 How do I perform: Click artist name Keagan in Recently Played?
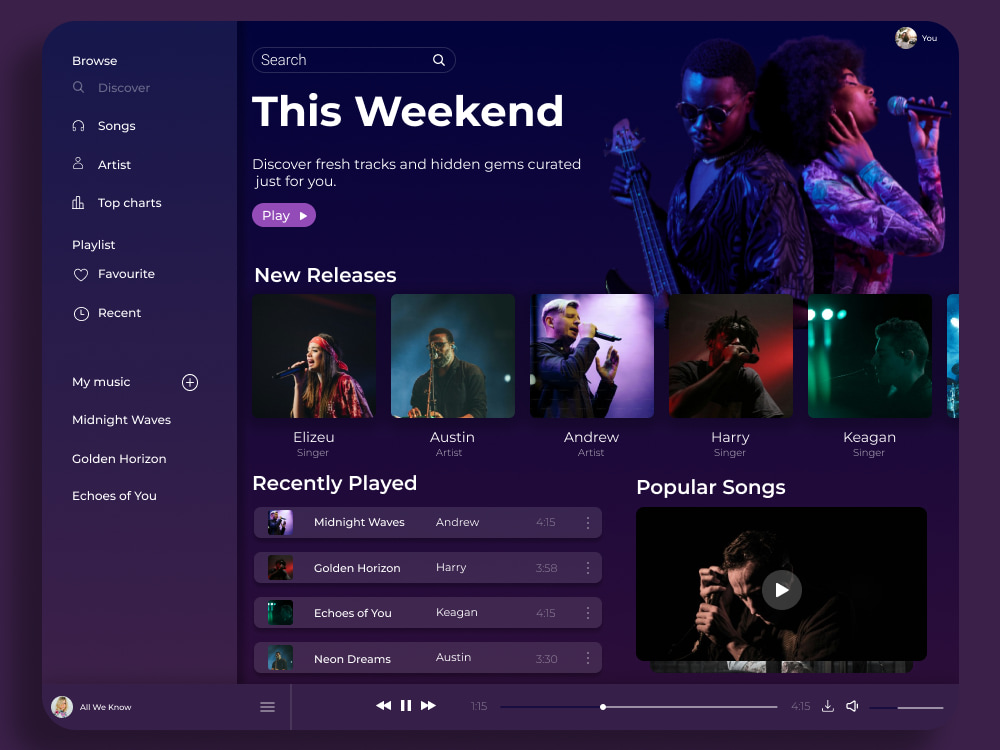(457, 612)
